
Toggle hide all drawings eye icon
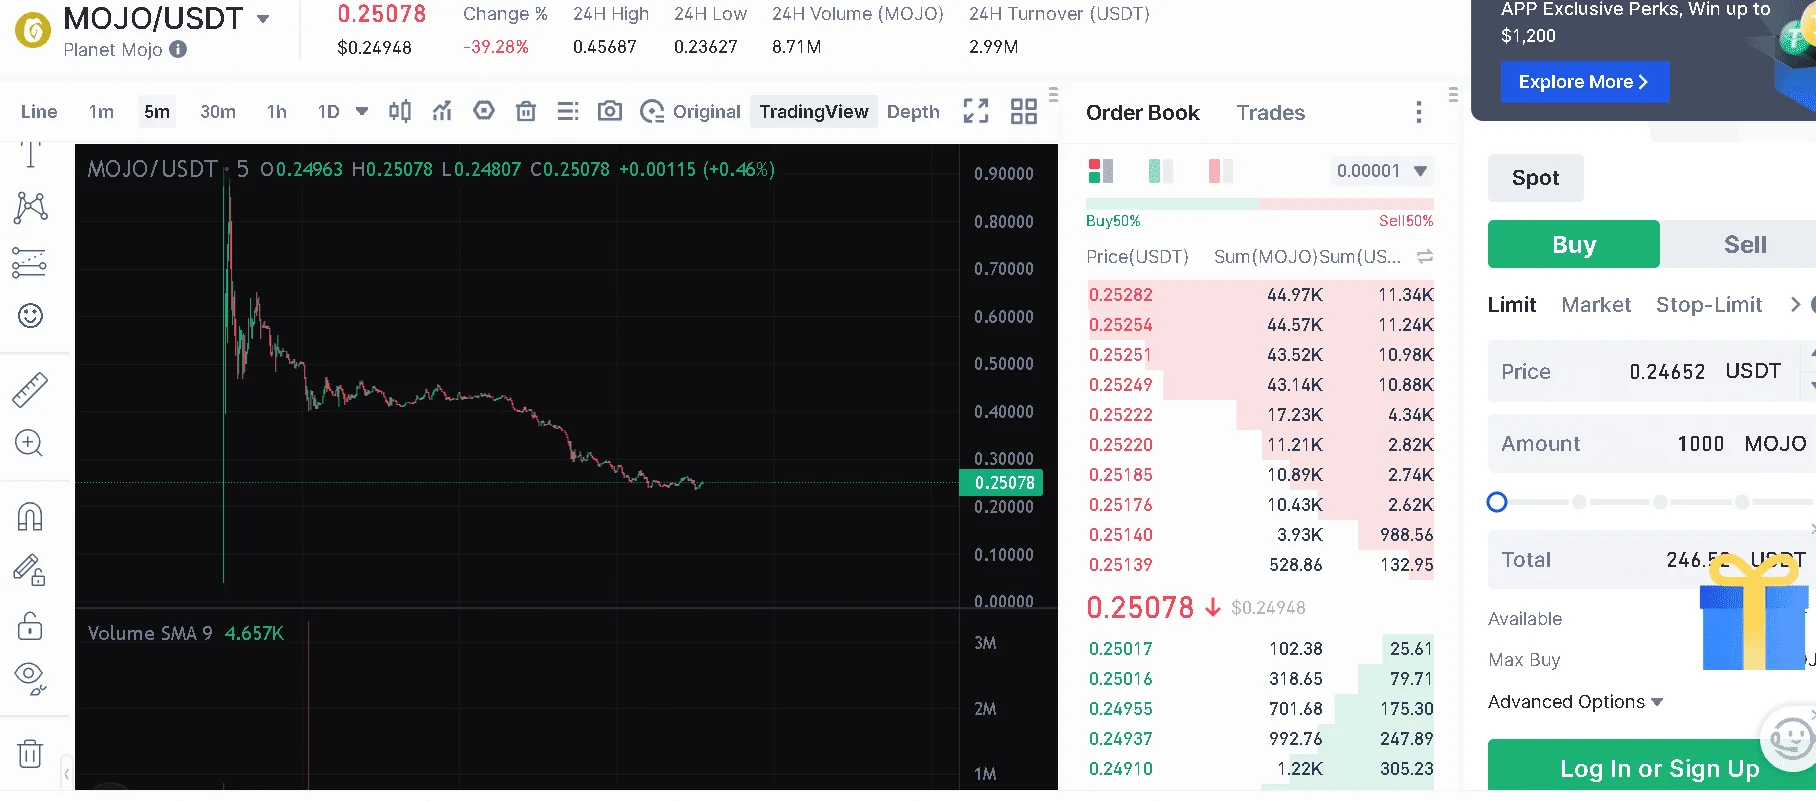coord(30,678)
